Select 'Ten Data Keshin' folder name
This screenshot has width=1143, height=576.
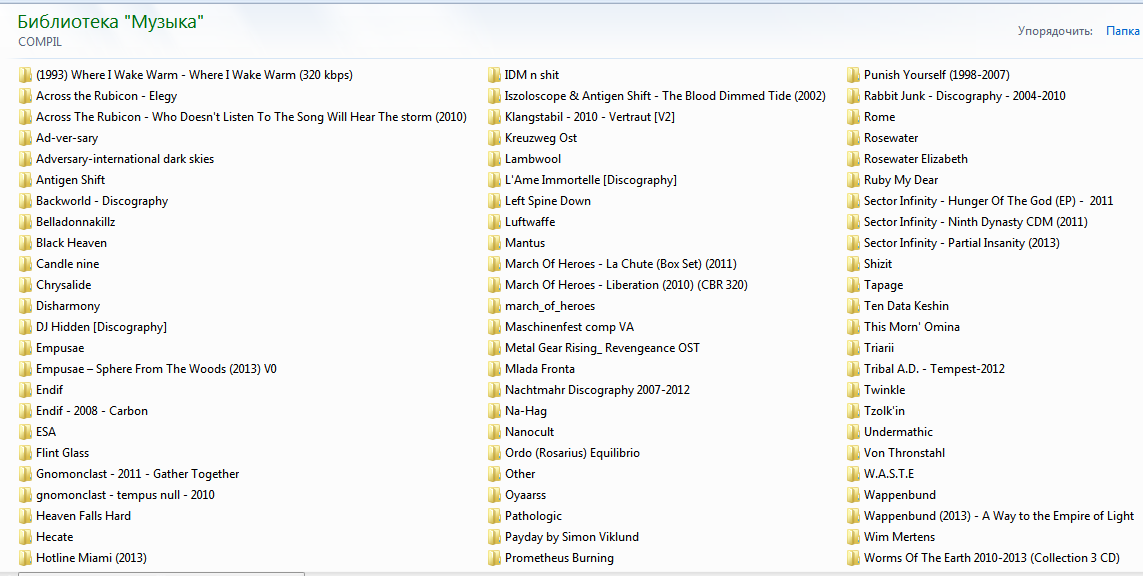pyautogui.click(x=906, y=306)
